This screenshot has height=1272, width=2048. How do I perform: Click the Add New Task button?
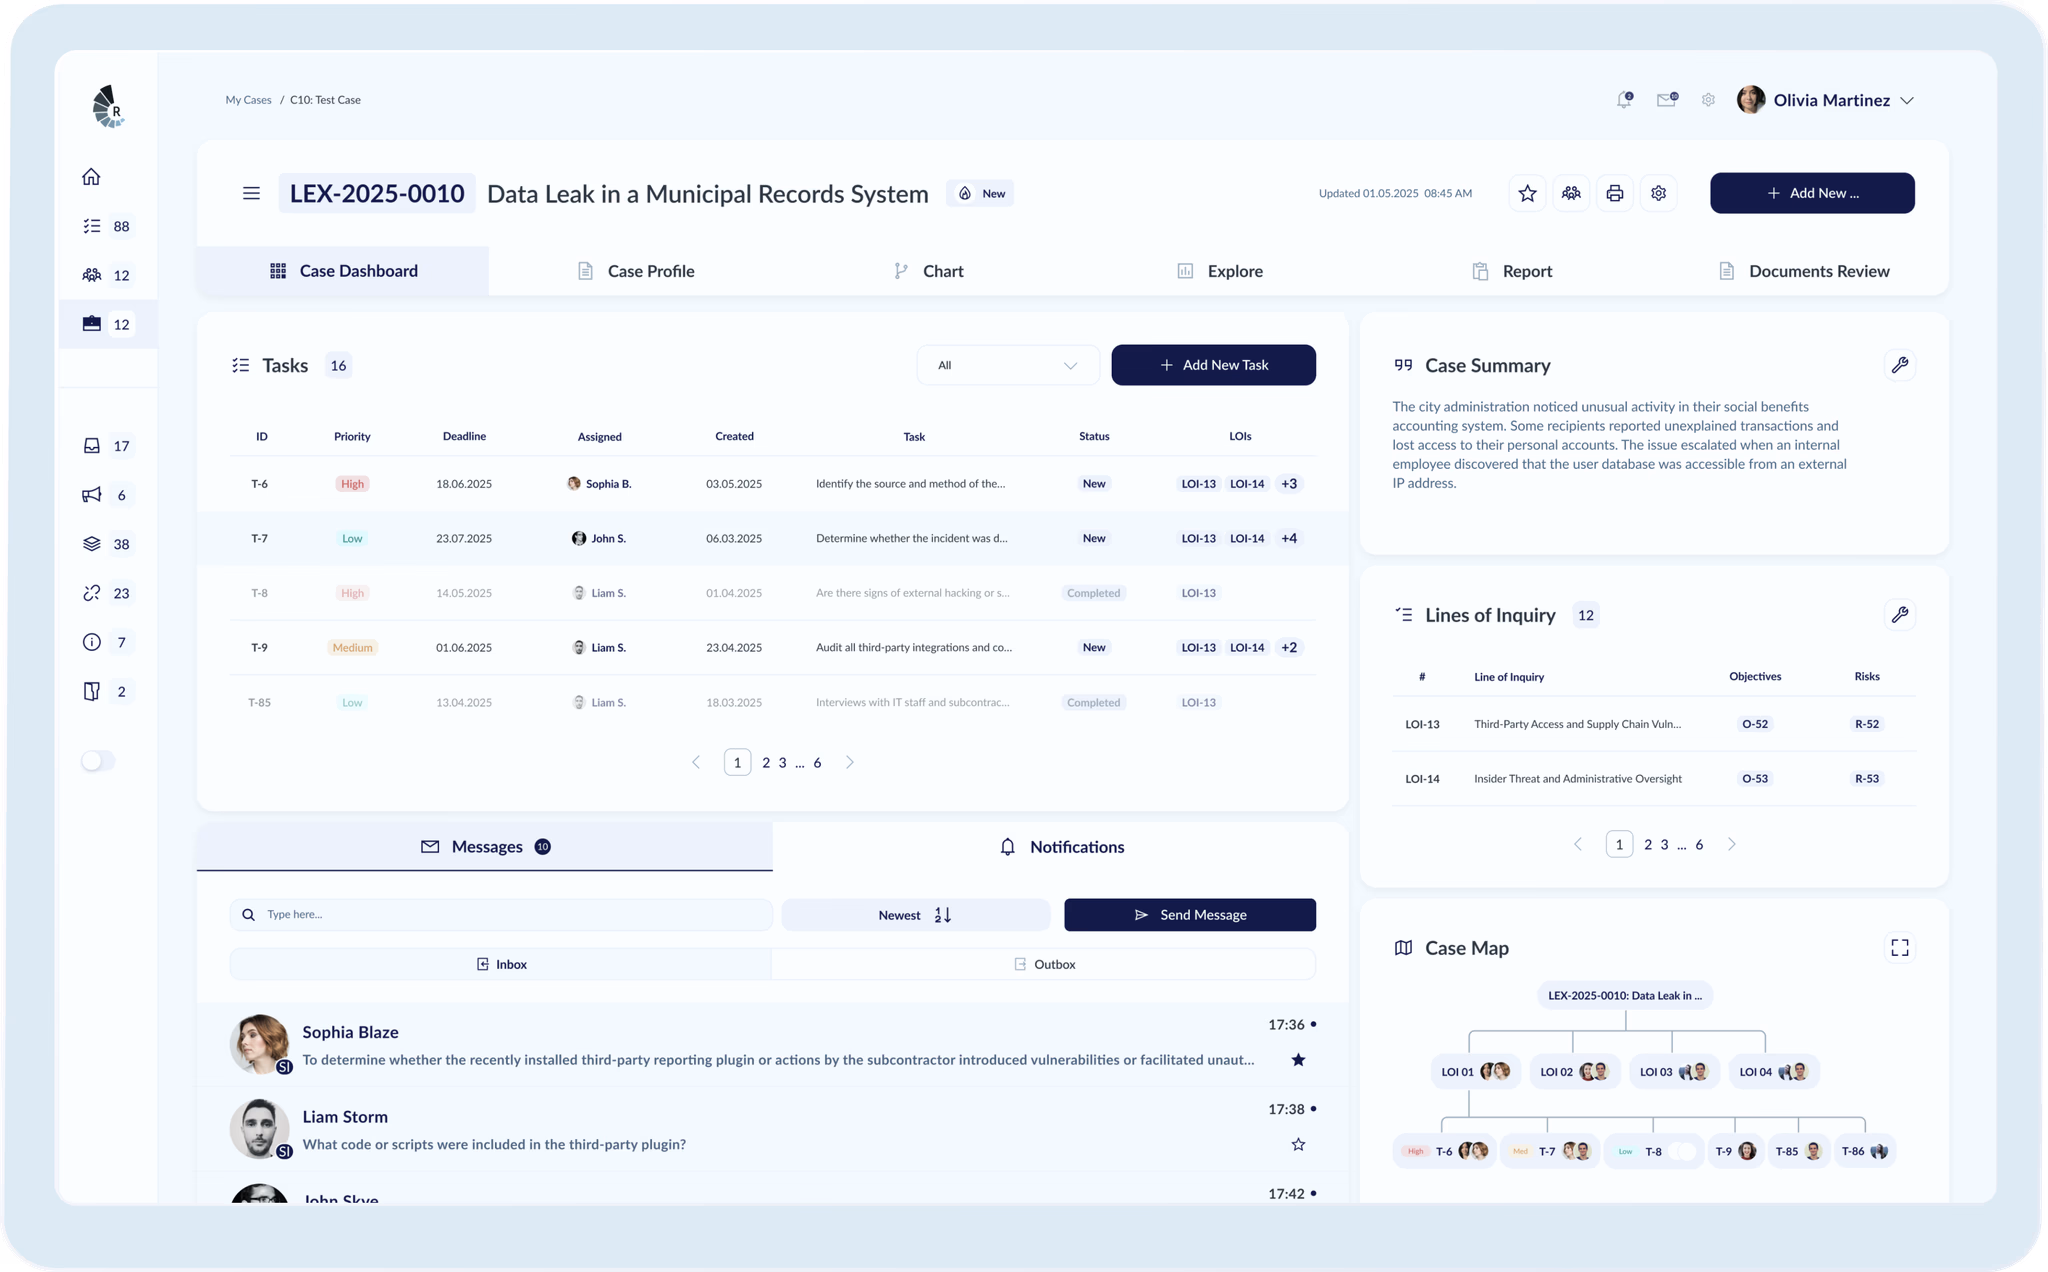1214,365
